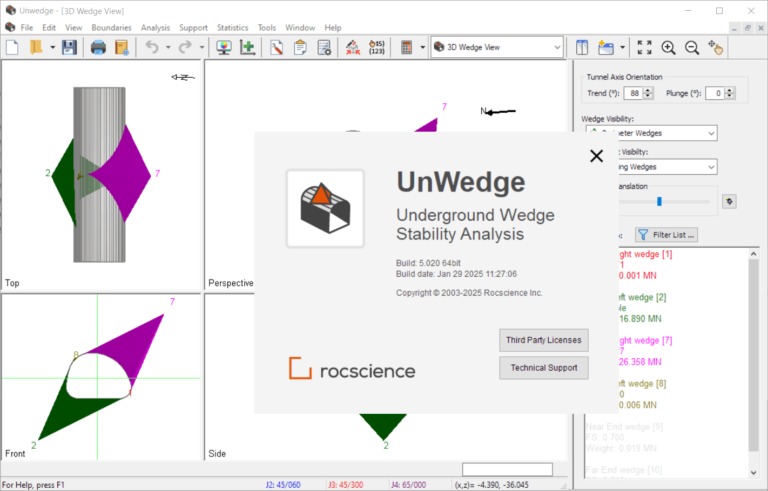Open the Input Data pencil-page icon

(276, 48)
